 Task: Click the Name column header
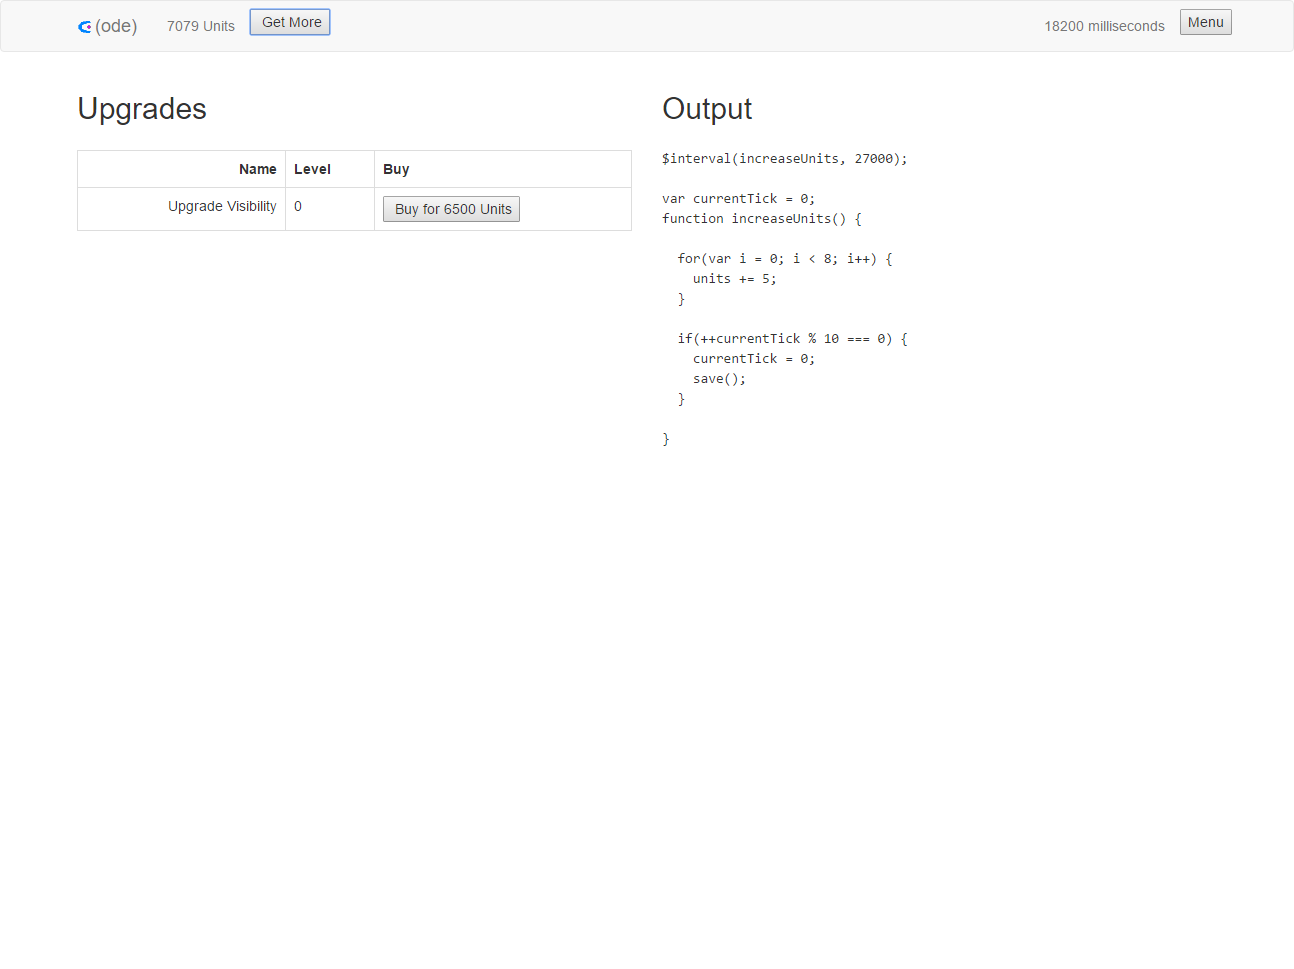[182, 169]
